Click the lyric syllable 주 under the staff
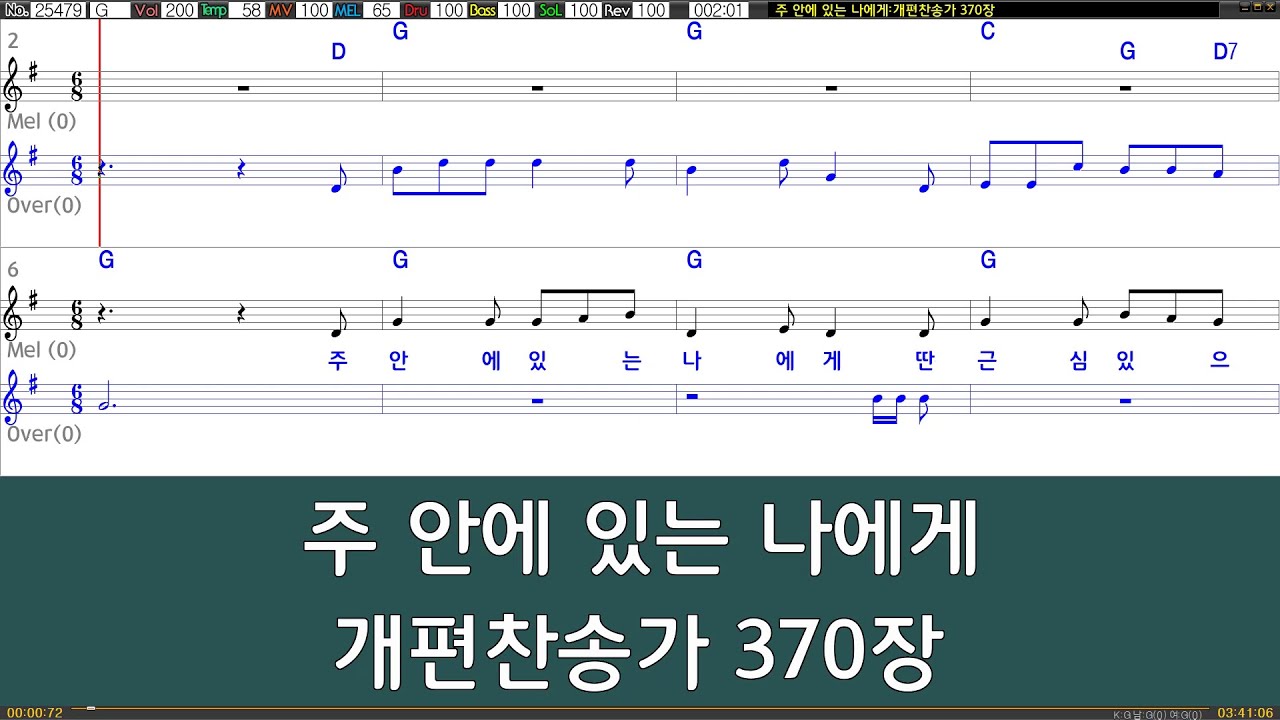 [338, 361]
